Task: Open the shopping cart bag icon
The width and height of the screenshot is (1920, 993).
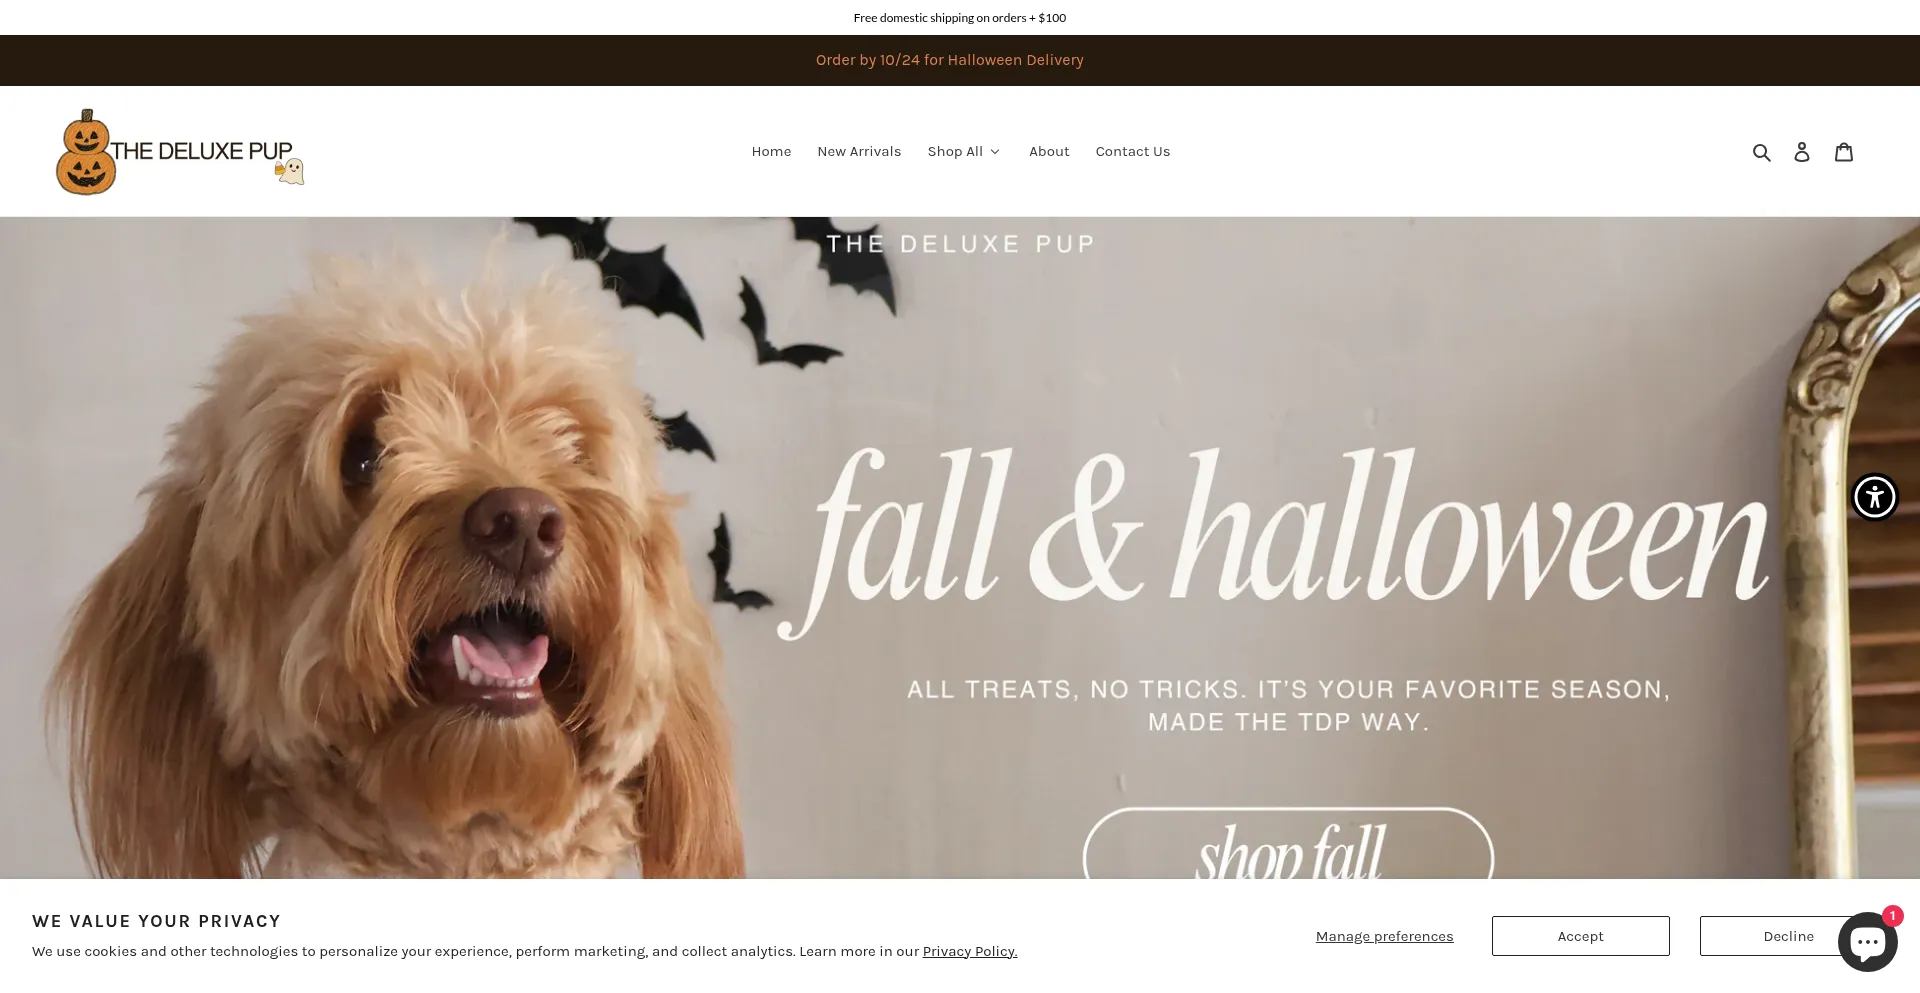Action: tap(1844, 152)
